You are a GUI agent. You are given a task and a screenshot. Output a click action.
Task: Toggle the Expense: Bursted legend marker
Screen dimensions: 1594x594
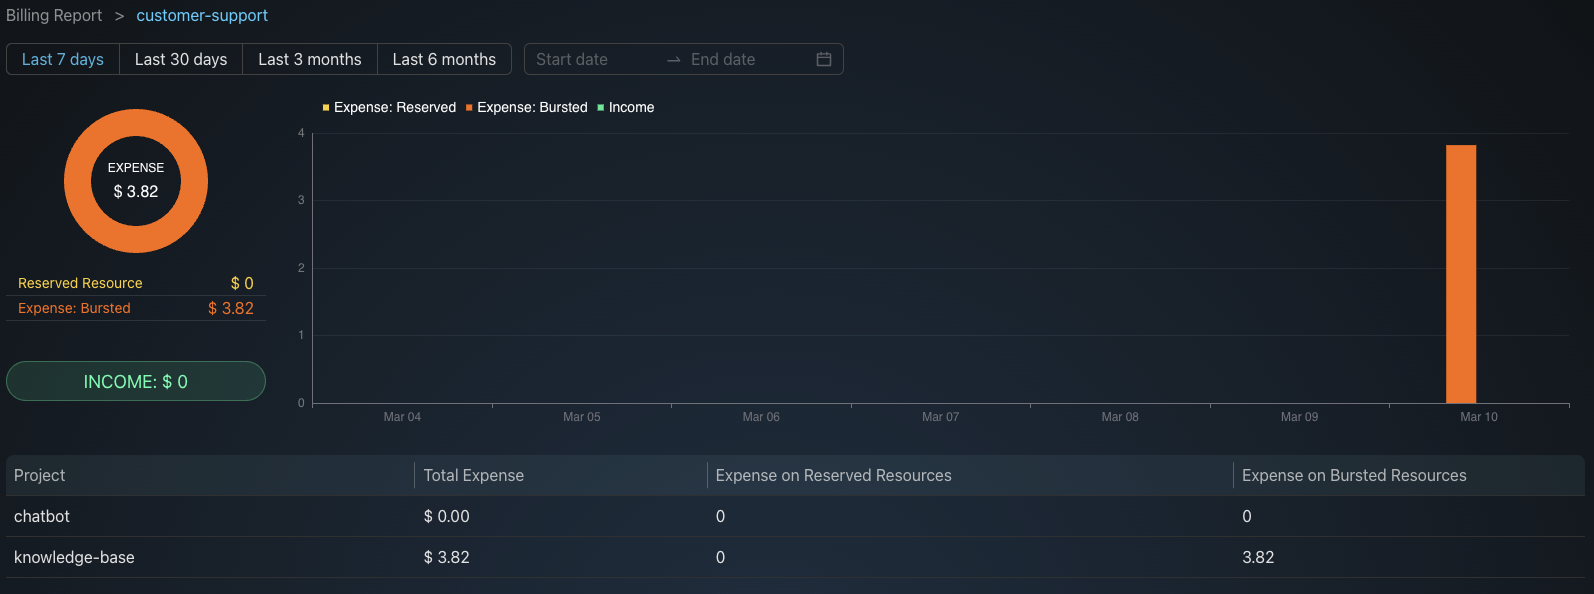469,108
